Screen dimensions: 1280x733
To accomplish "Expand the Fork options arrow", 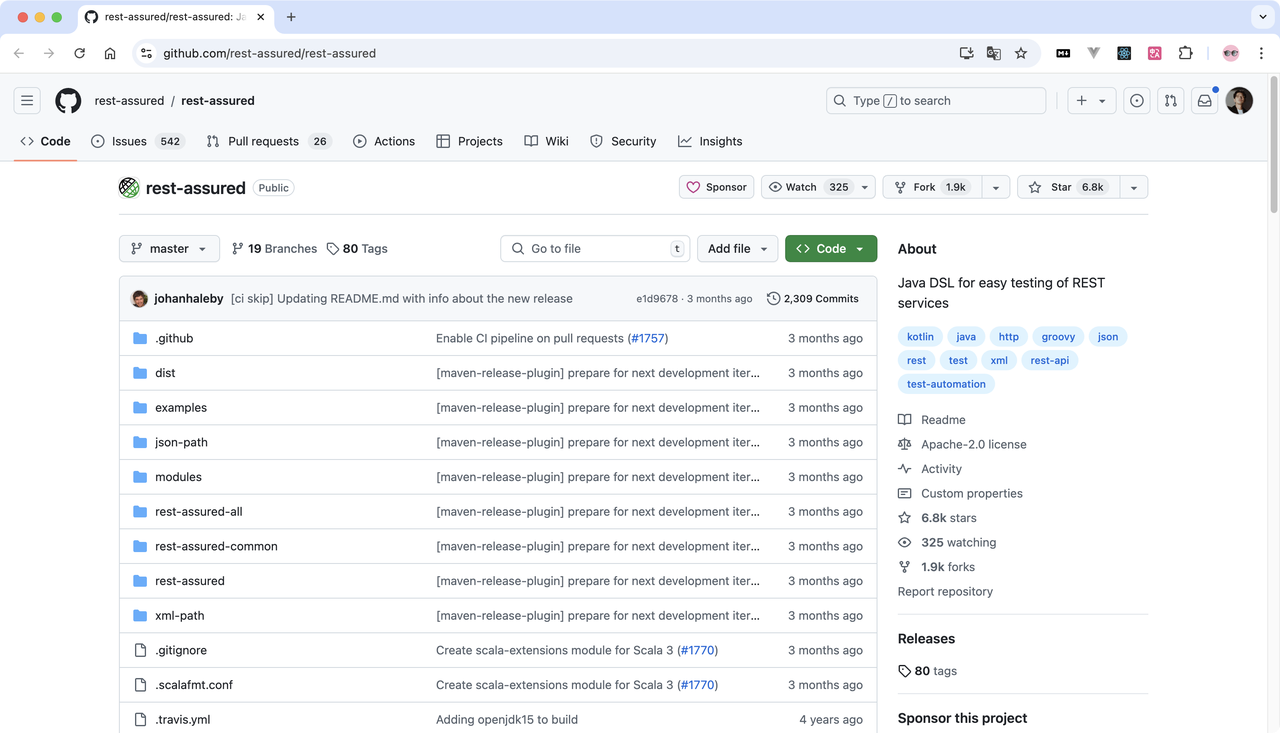I will (x=995, y=187).
